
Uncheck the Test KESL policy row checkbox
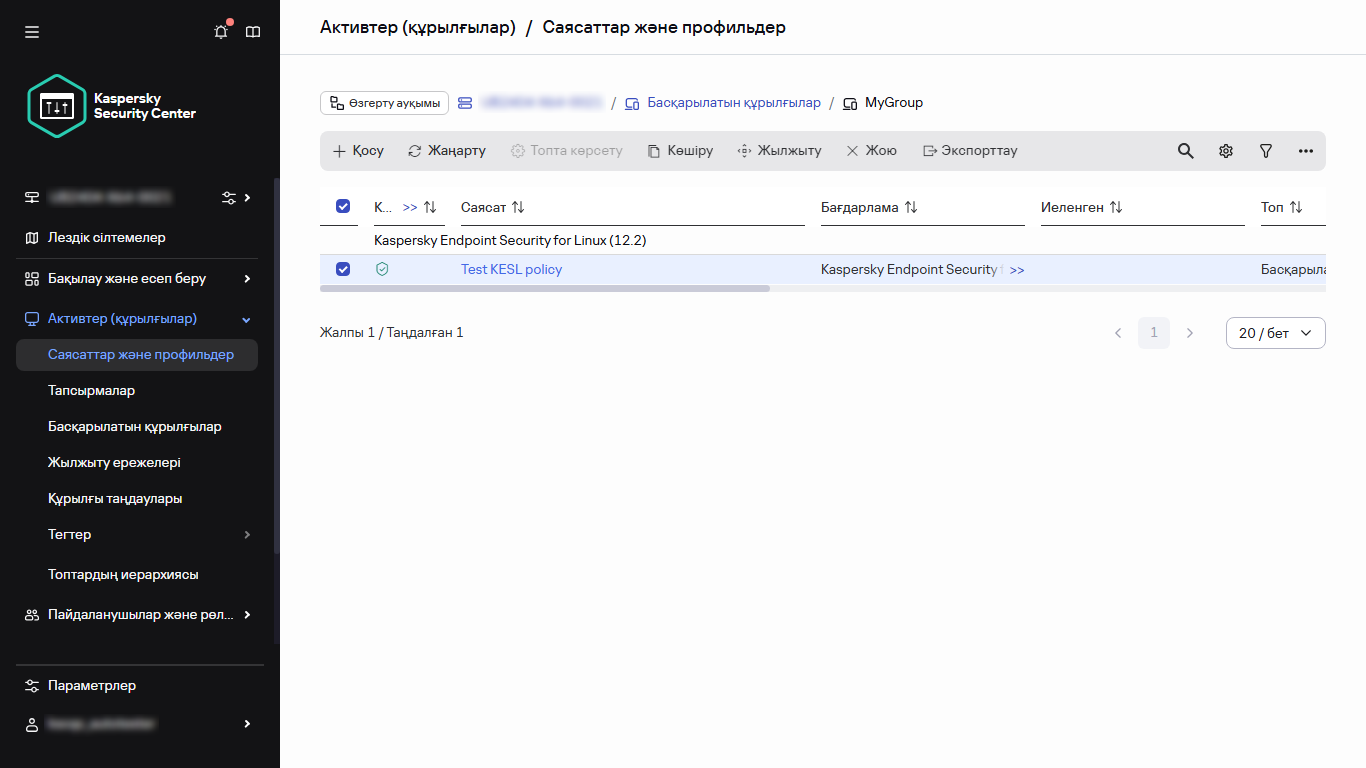pos(343,269)
